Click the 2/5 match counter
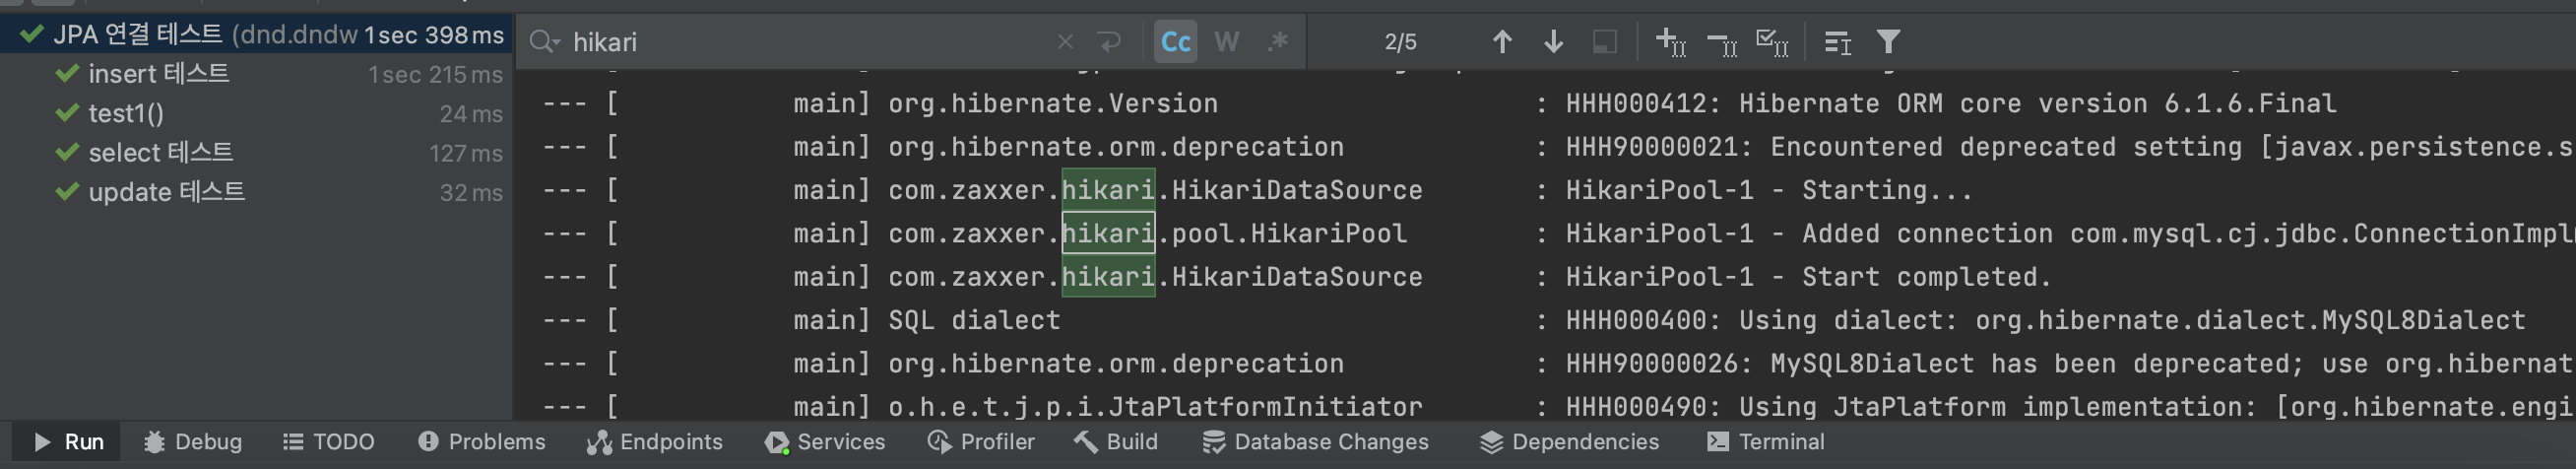This screenshot has height=469, width=2576. 1400,42
